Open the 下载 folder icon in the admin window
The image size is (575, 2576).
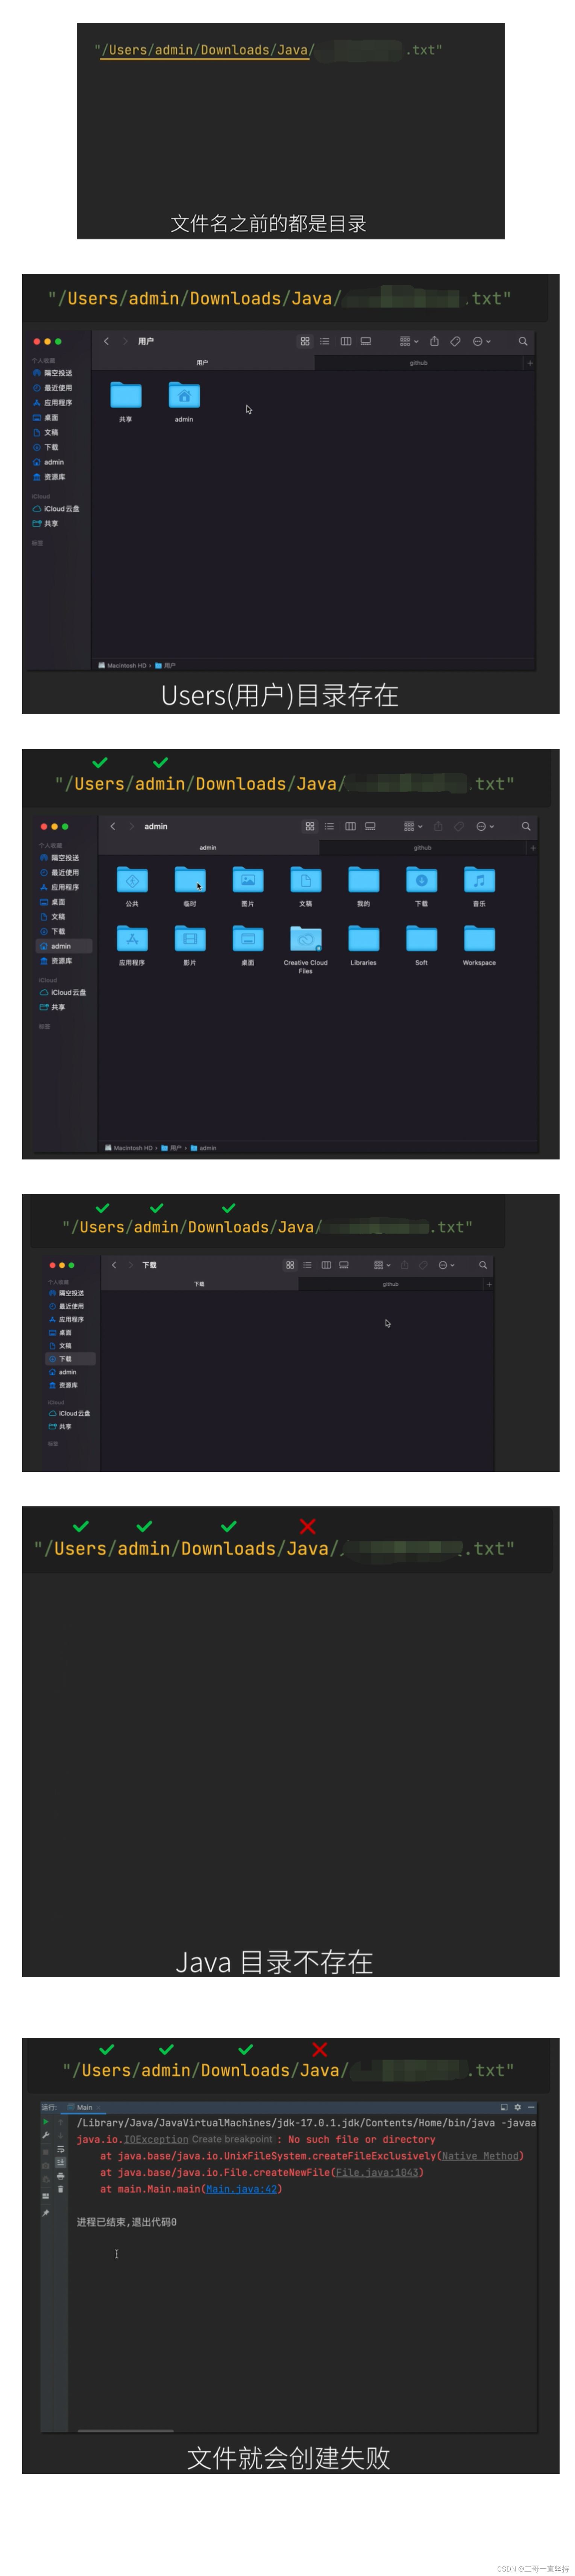(422, 880)
